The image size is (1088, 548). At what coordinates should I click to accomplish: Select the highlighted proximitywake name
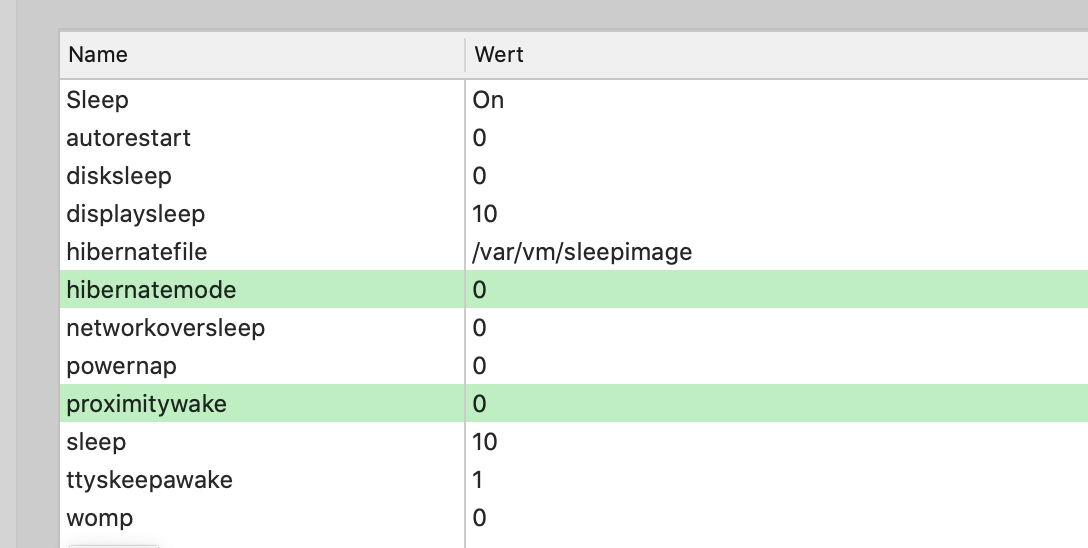146,404
